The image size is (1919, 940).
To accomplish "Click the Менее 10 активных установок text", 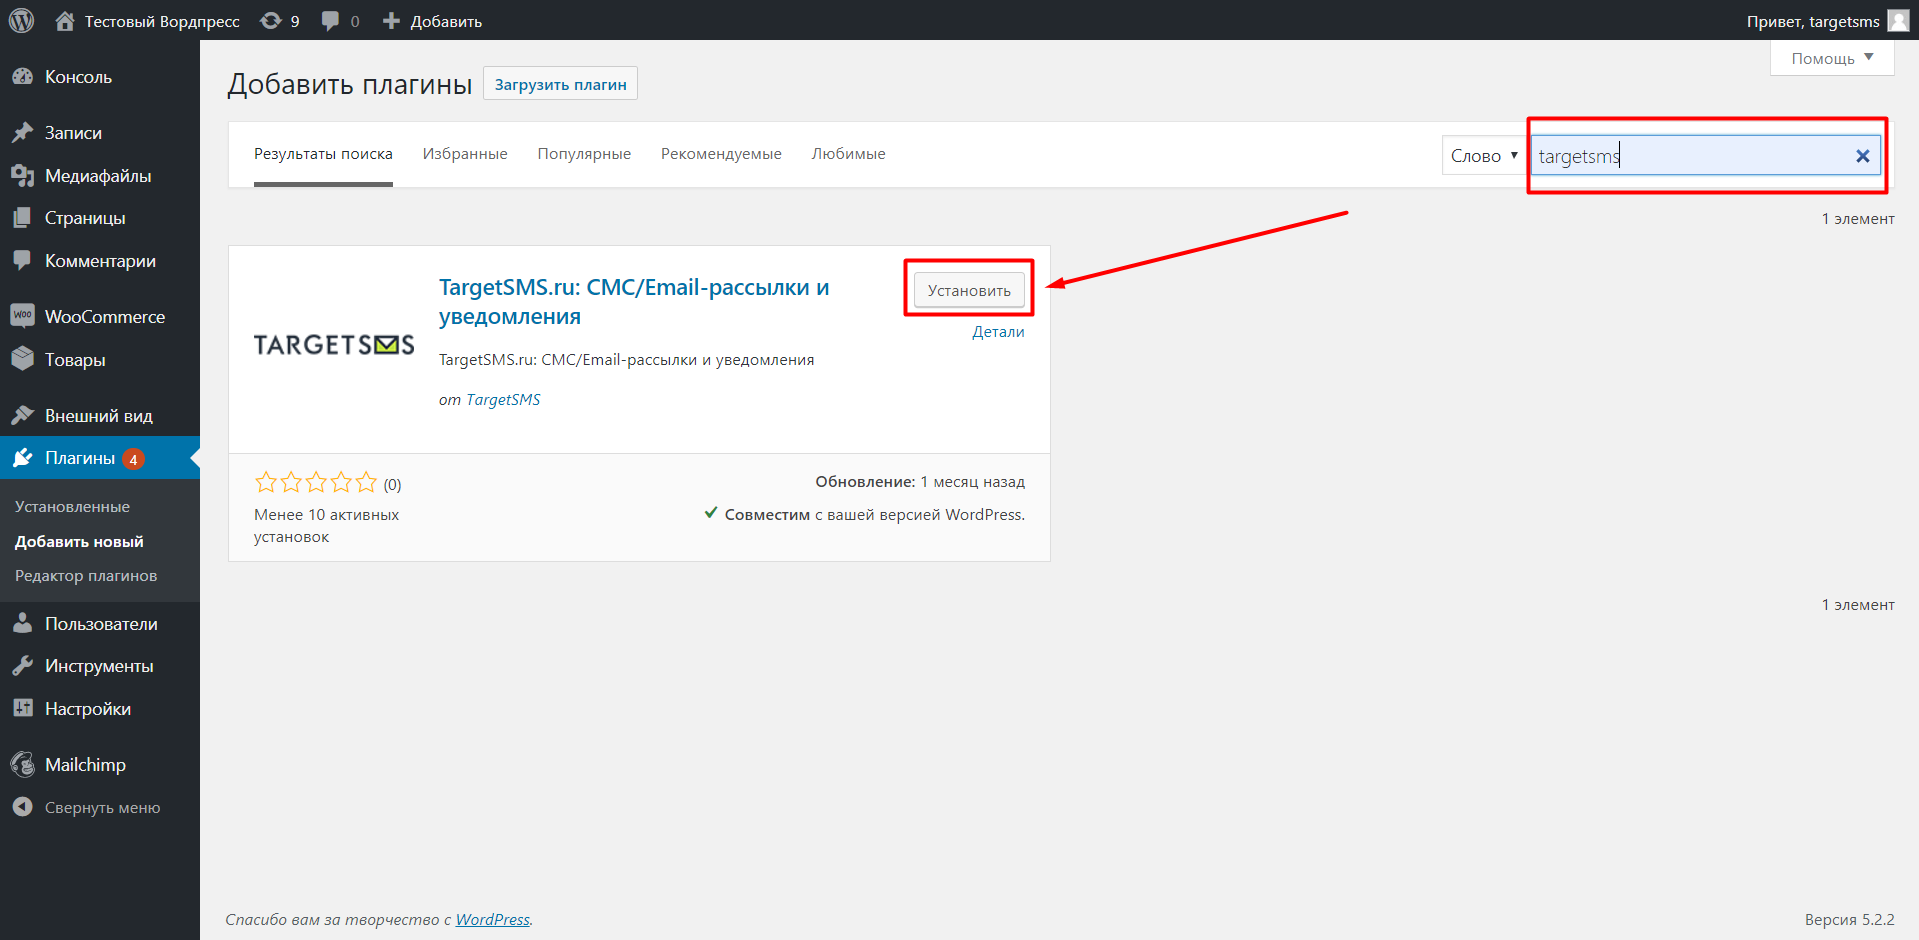I will pos(326,526).
